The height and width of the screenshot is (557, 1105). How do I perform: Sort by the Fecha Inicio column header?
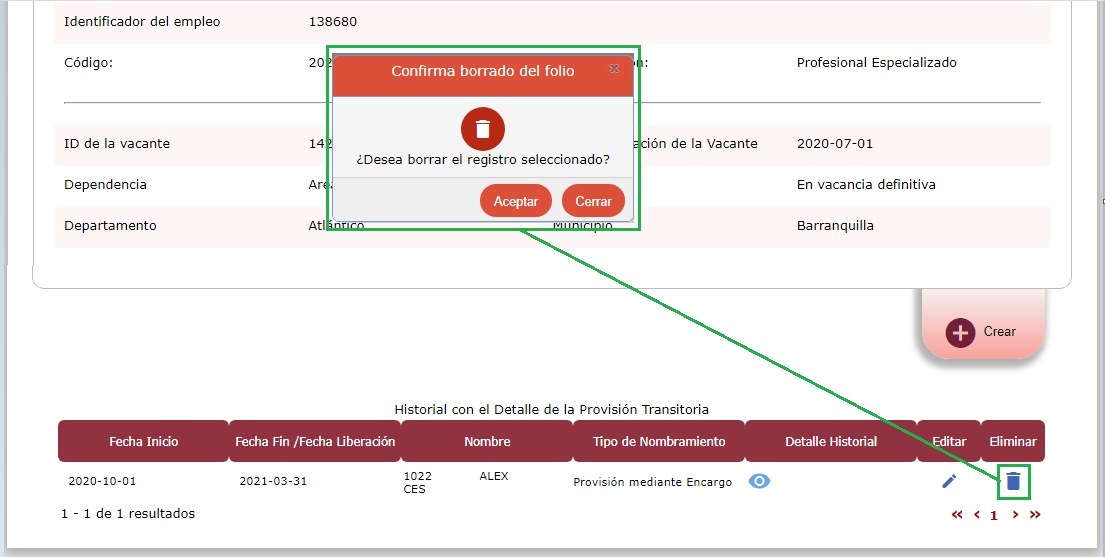click(143, 441)
